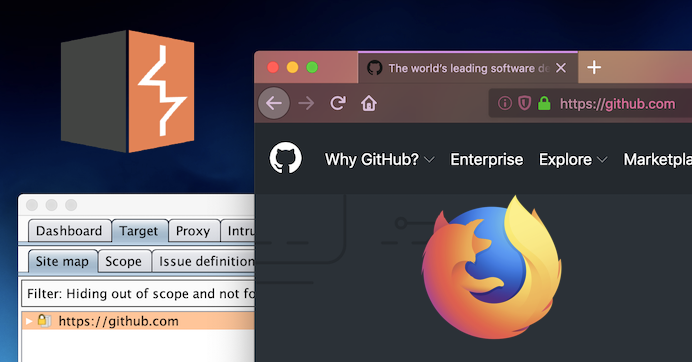The height and width of the screenshot is (362, 692).
Task: Switch to Burp Dashboard tab
Action: click(69, 231)
